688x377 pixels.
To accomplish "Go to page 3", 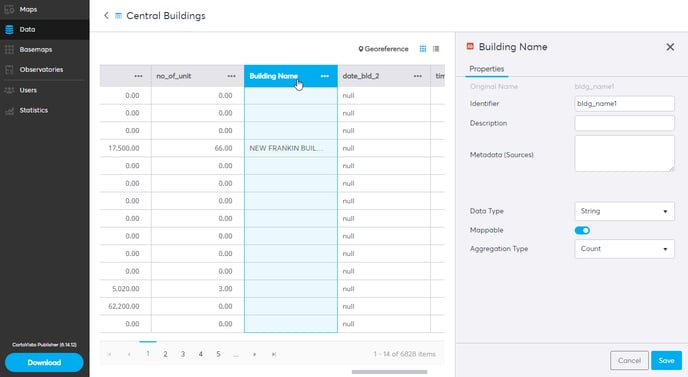I will pos(183,354).
